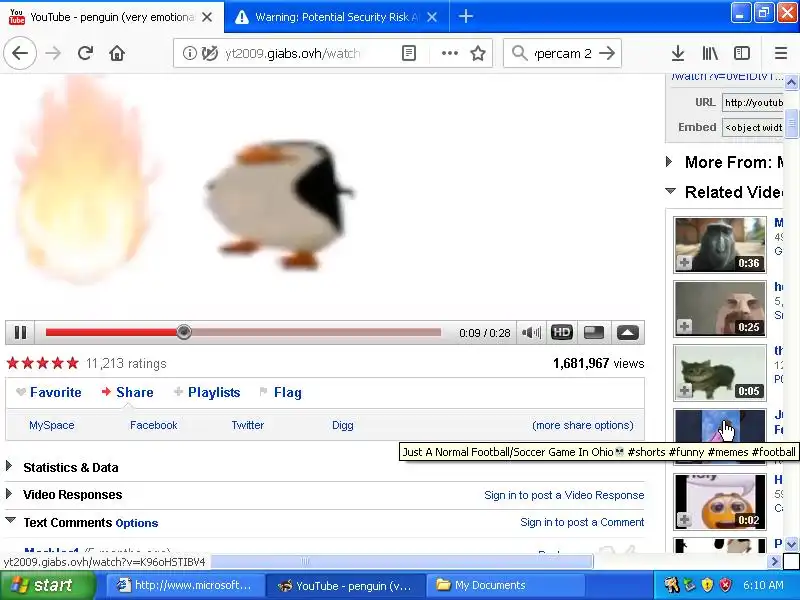
Task: Click the blocked autoplay permission icon
Action: coord(209,53)
